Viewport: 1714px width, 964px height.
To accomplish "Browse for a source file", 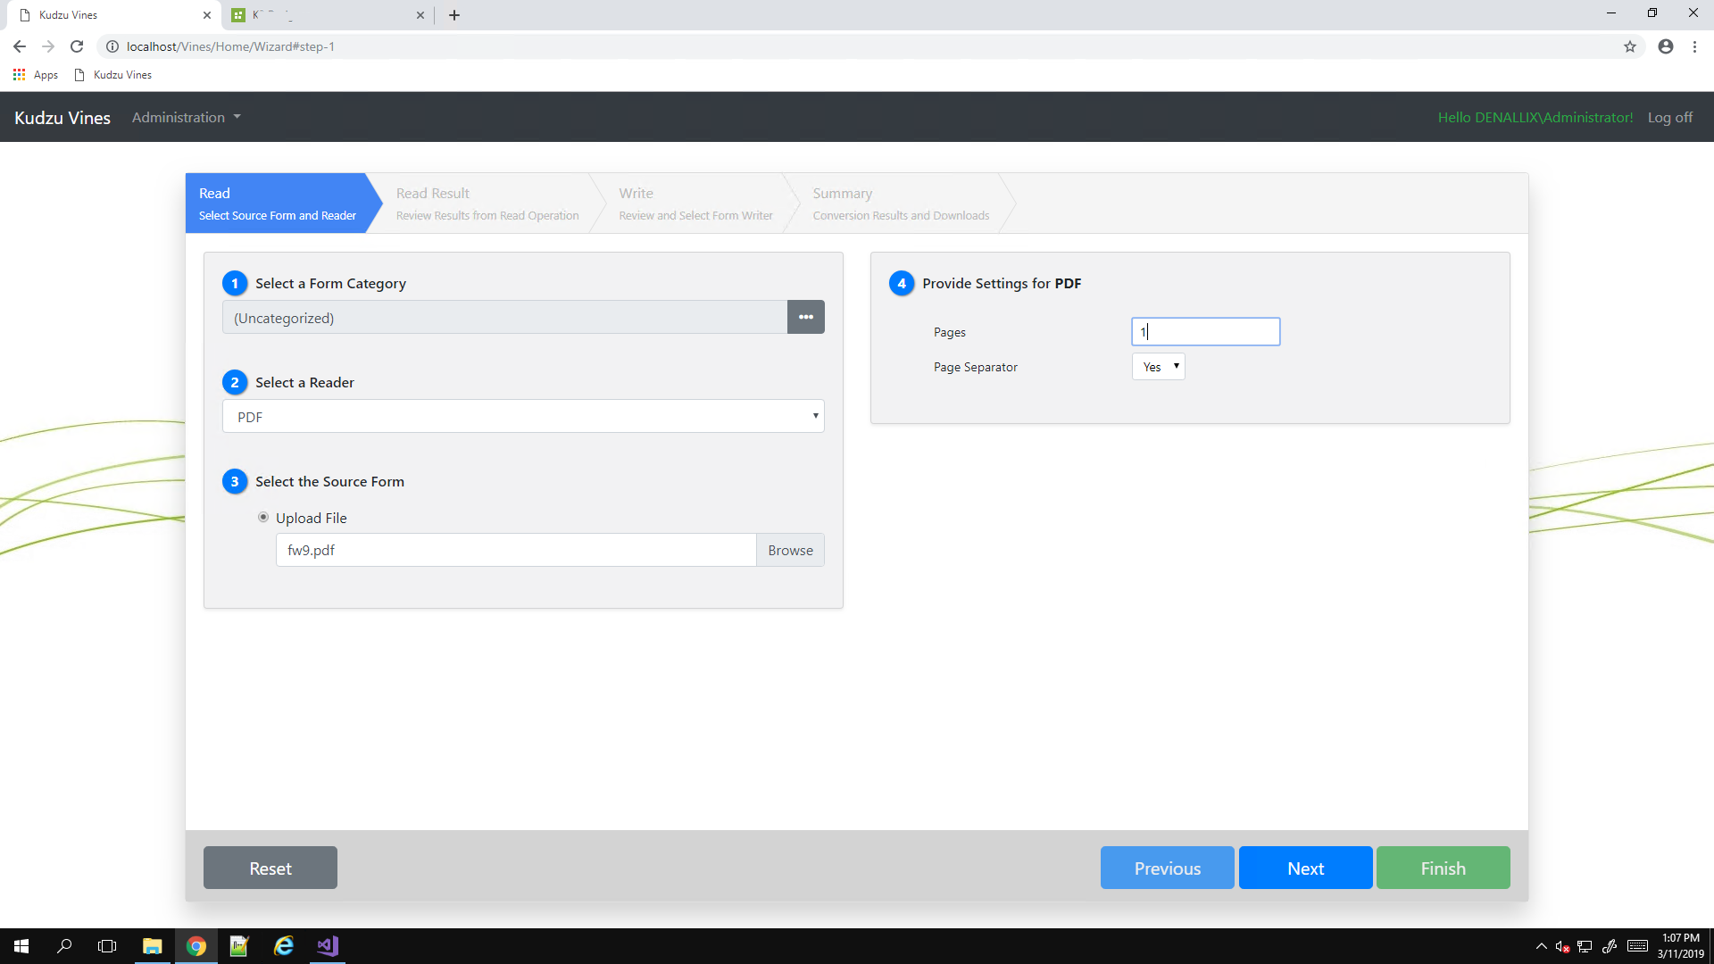I will click(x=790, y=550).
